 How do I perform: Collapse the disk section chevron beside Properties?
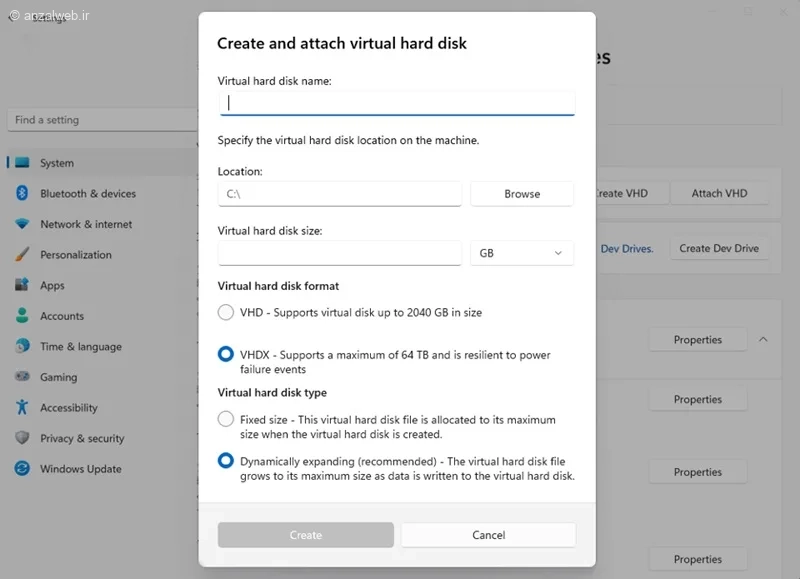coord(763,339)
